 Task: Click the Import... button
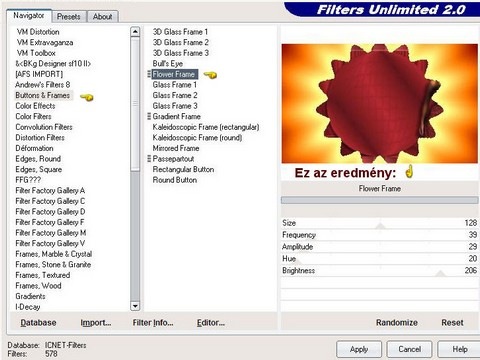click(96, 323)
